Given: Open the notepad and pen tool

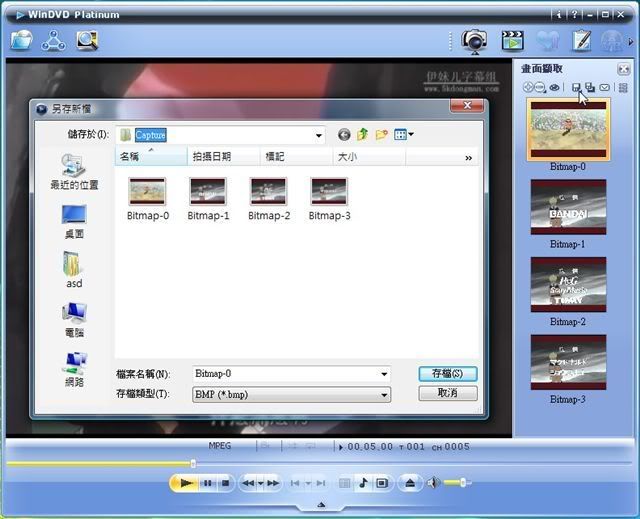Looking at the screenshot, I should click(581, 40).
